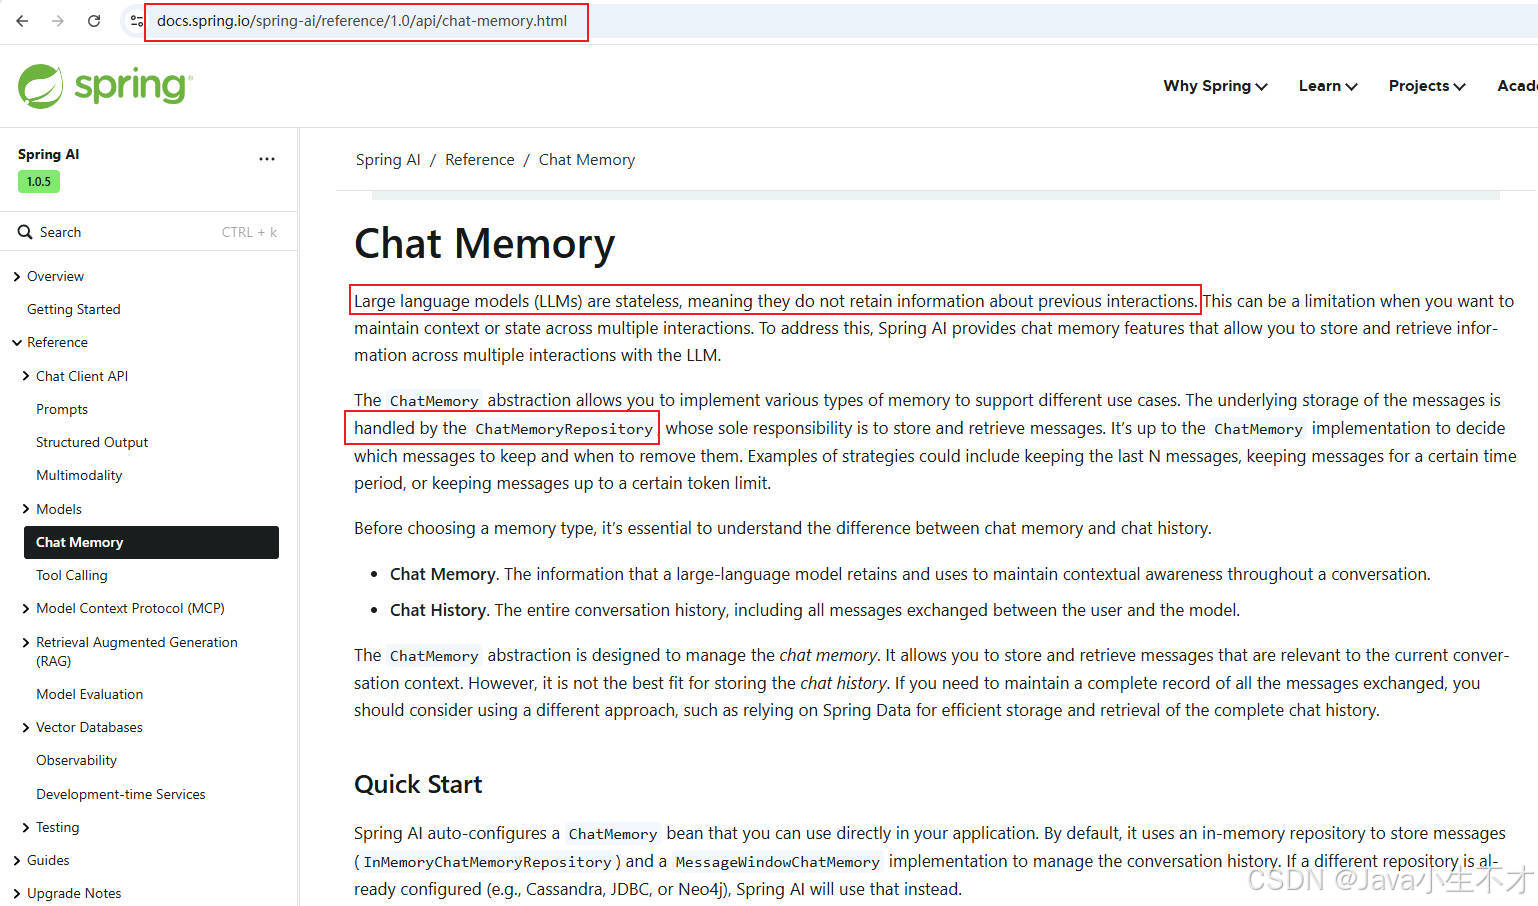Open the Model Evaluation page
This screenshot has width=1538, height=906.
point(89,694)
